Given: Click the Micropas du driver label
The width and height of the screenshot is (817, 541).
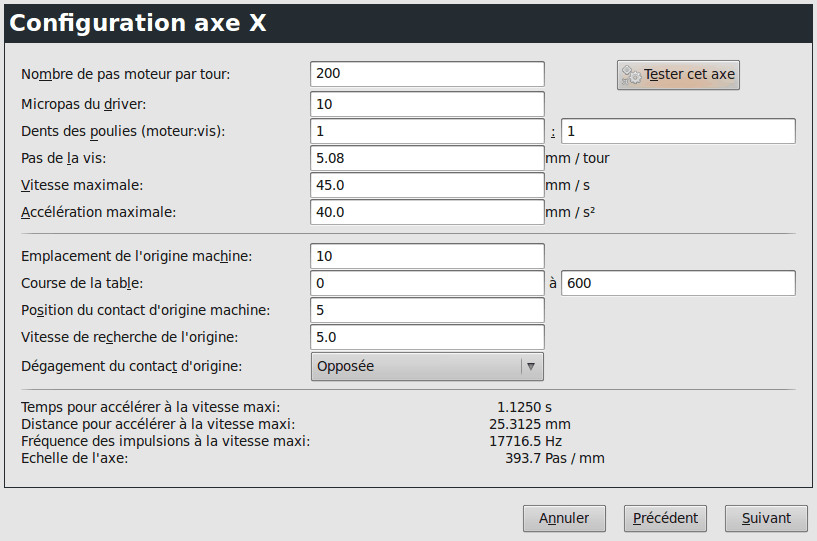Looking at the screenshot, I should (x=83, y=104).
